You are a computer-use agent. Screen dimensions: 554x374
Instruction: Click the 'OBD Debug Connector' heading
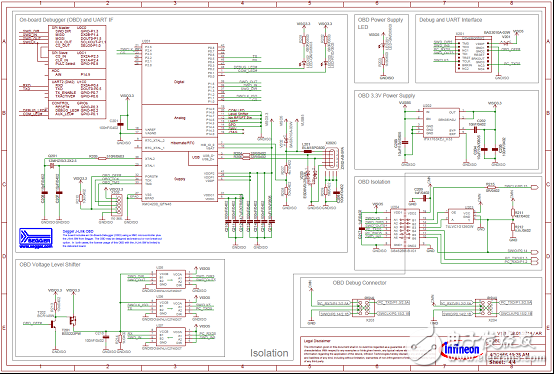[x=359, y=283]
